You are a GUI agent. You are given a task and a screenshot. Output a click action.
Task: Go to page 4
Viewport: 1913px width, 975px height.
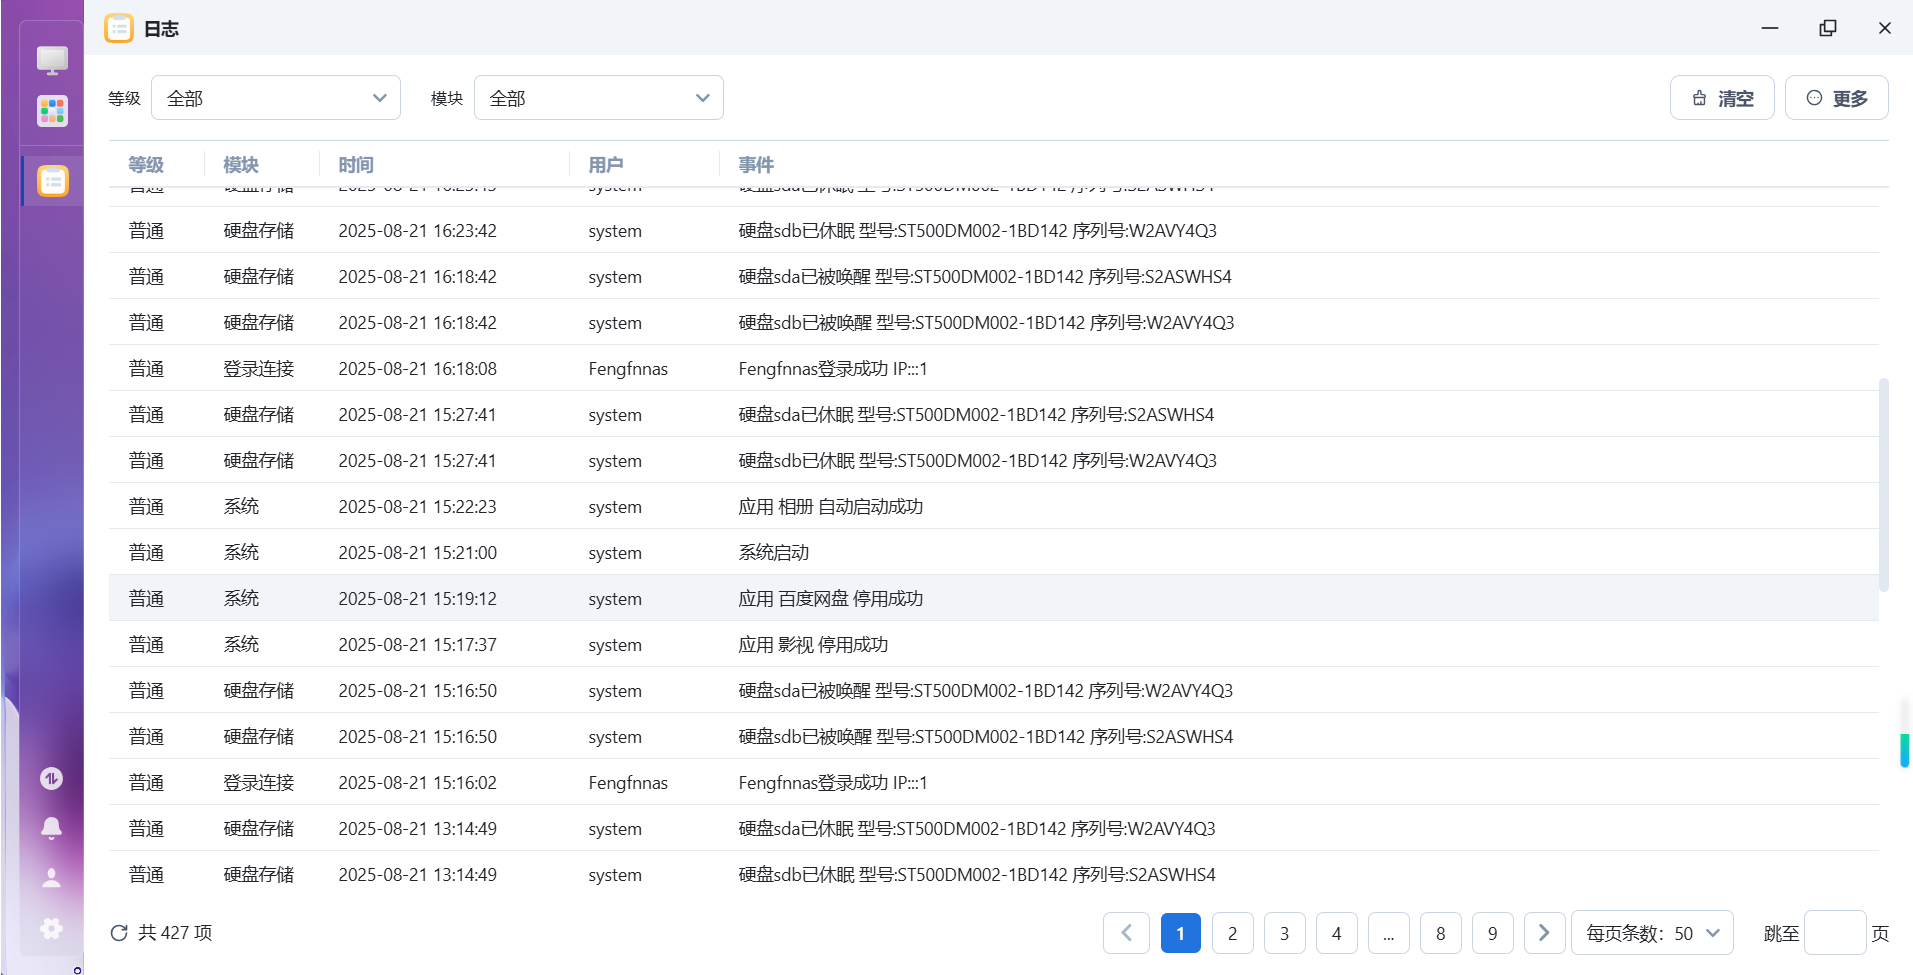(x=1337, y=933)
